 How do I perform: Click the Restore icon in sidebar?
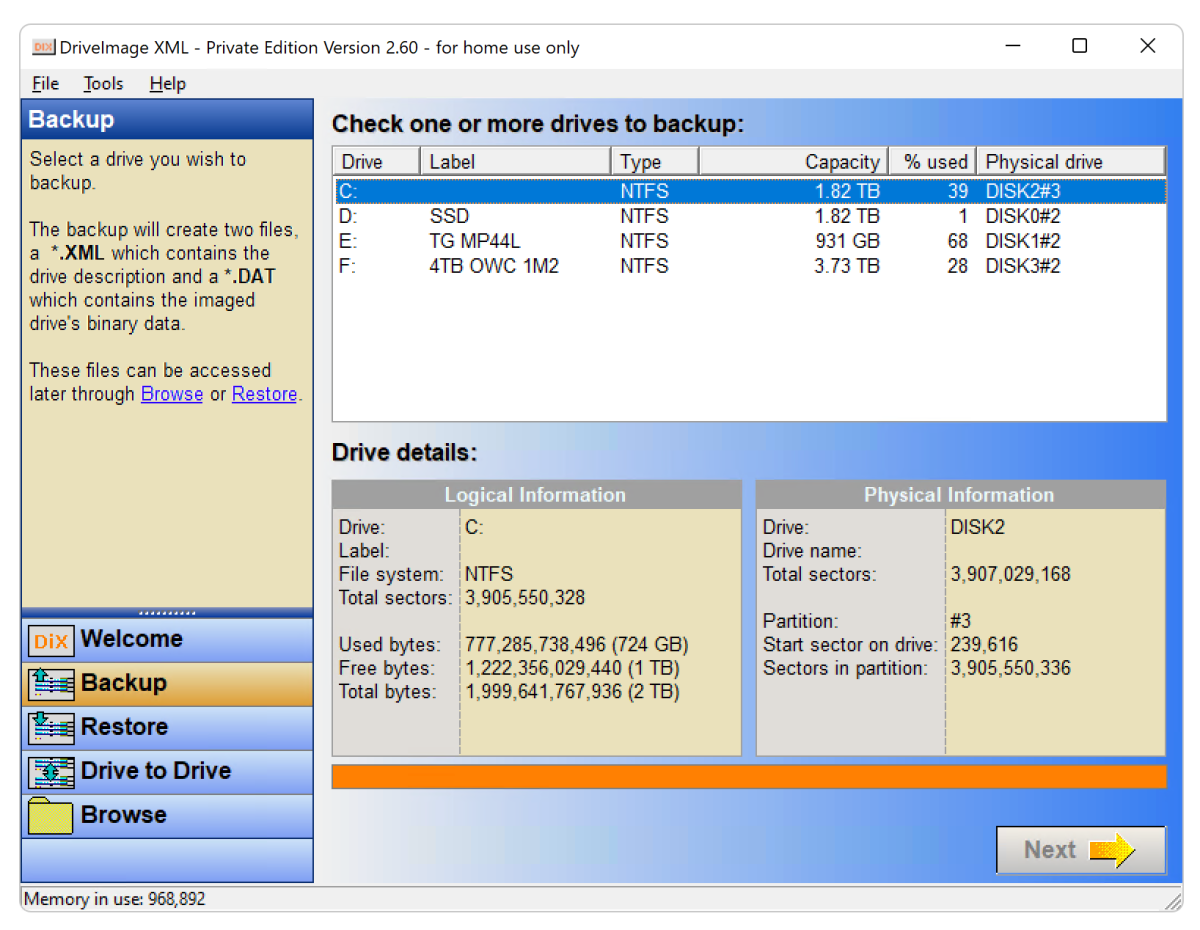50,728
